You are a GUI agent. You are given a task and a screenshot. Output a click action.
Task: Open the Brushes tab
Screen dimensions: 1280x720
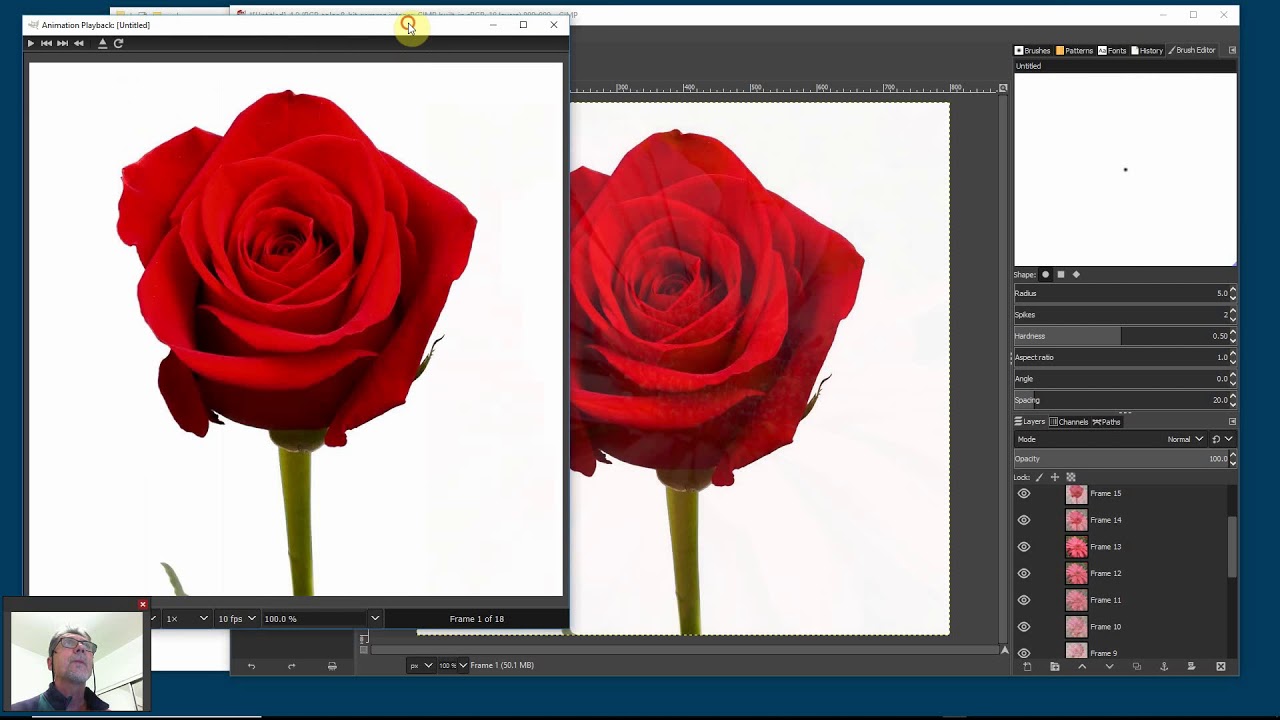[1033, 50]
